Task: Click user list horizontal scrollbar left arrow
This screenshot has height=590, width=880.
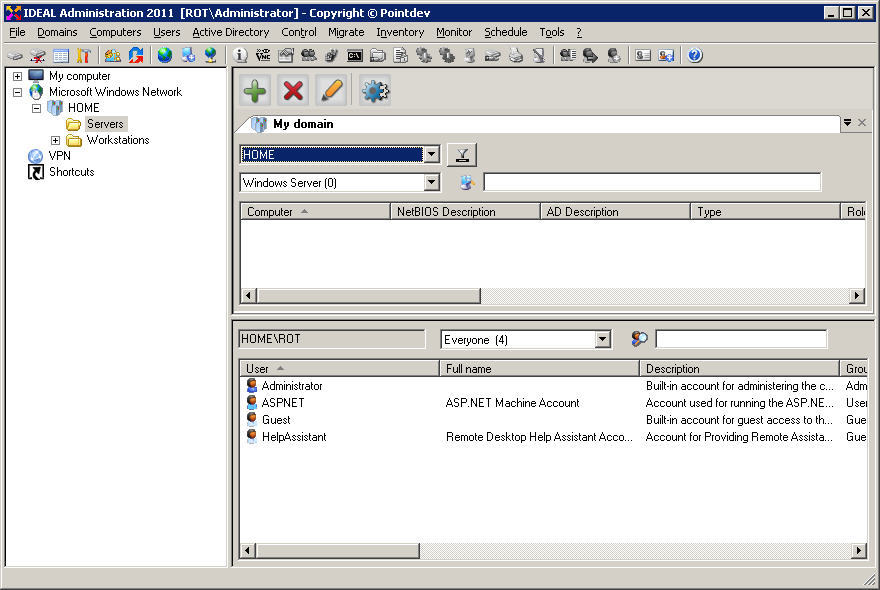Action: point(248,551)
